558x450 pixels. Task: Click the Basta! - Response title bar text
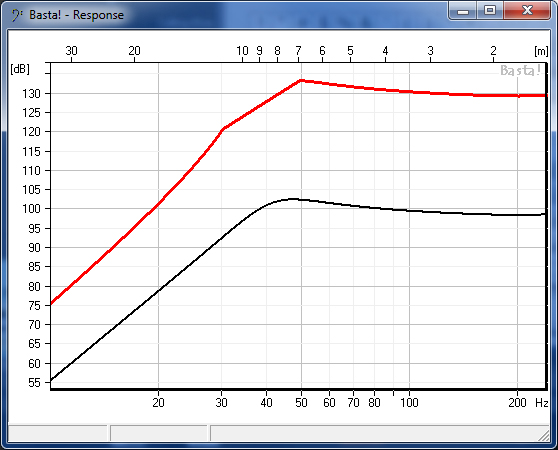point(77,15)
